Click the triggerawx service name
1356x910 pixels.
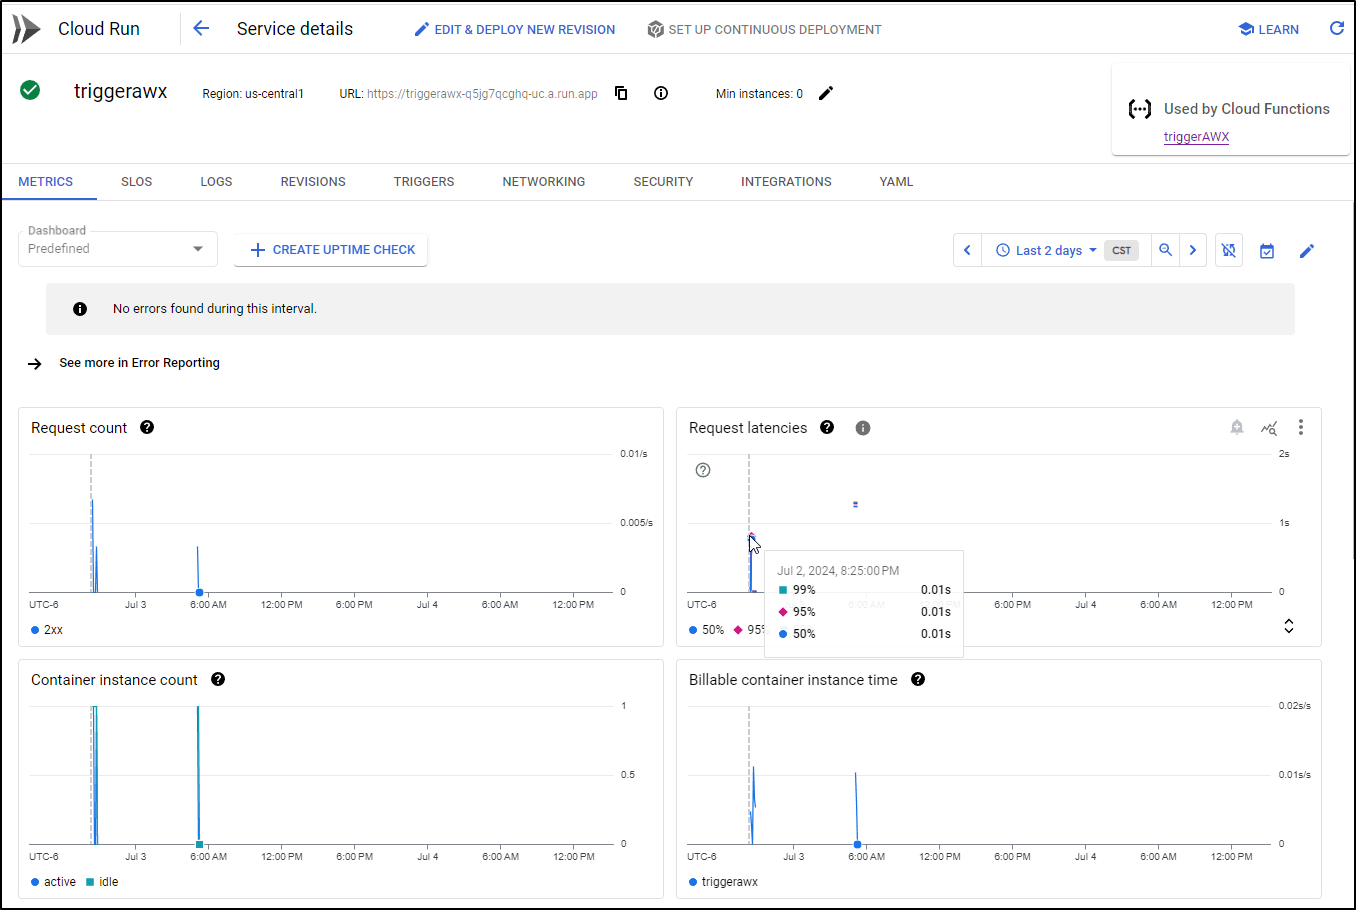point(120,91)
